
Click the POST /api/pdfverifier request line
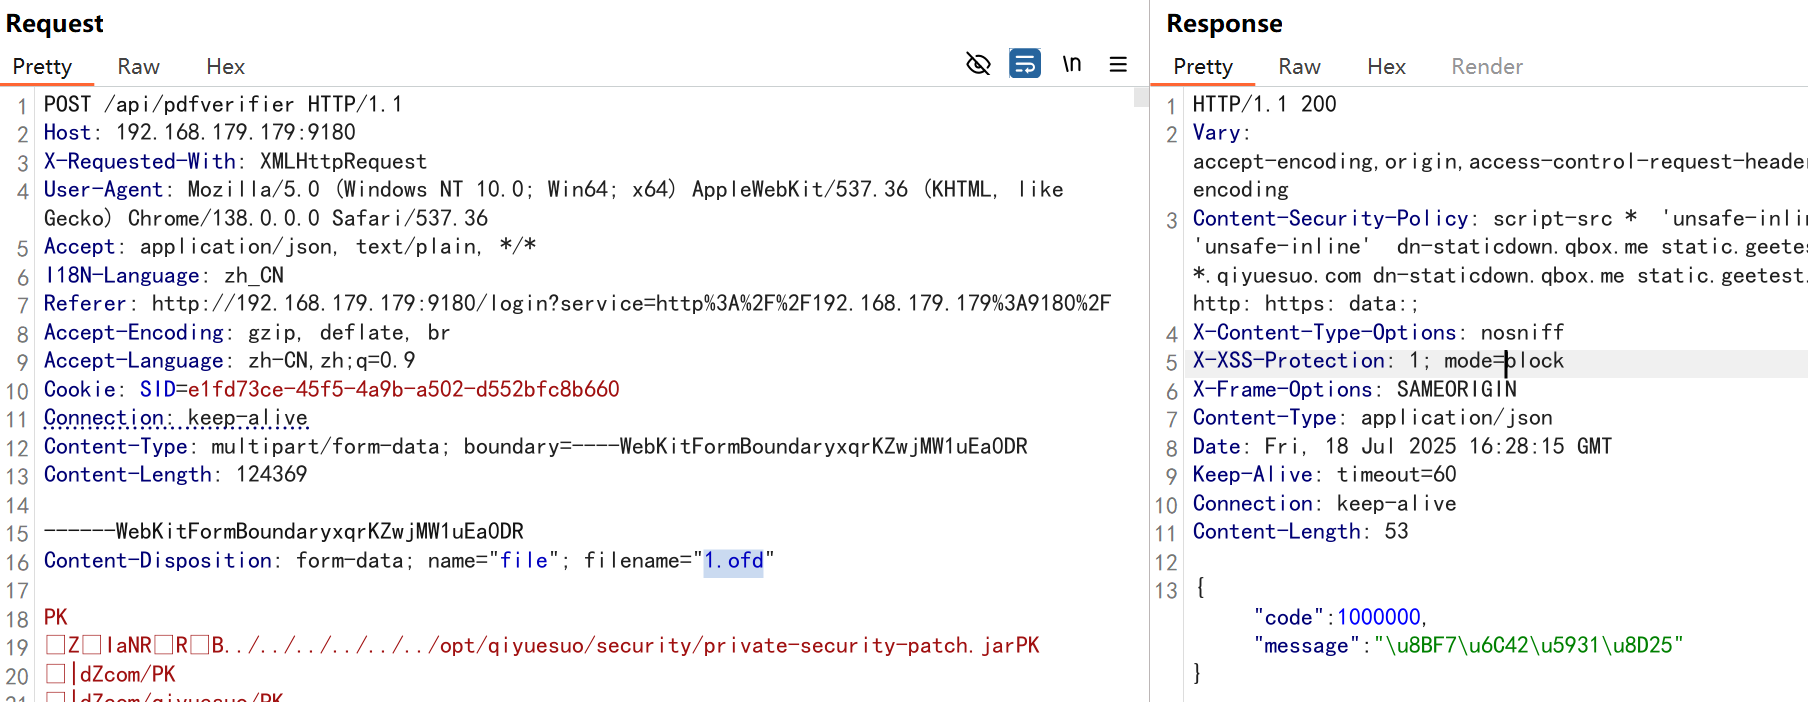222,105
